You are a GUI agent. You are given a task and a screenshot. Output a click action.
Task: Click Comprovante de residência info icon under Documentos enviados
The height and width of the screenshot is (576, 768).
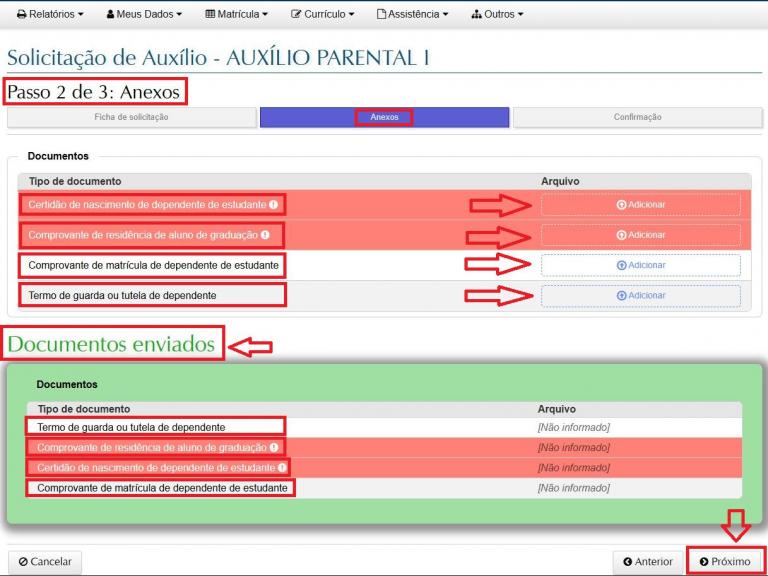tap(274, 447)
